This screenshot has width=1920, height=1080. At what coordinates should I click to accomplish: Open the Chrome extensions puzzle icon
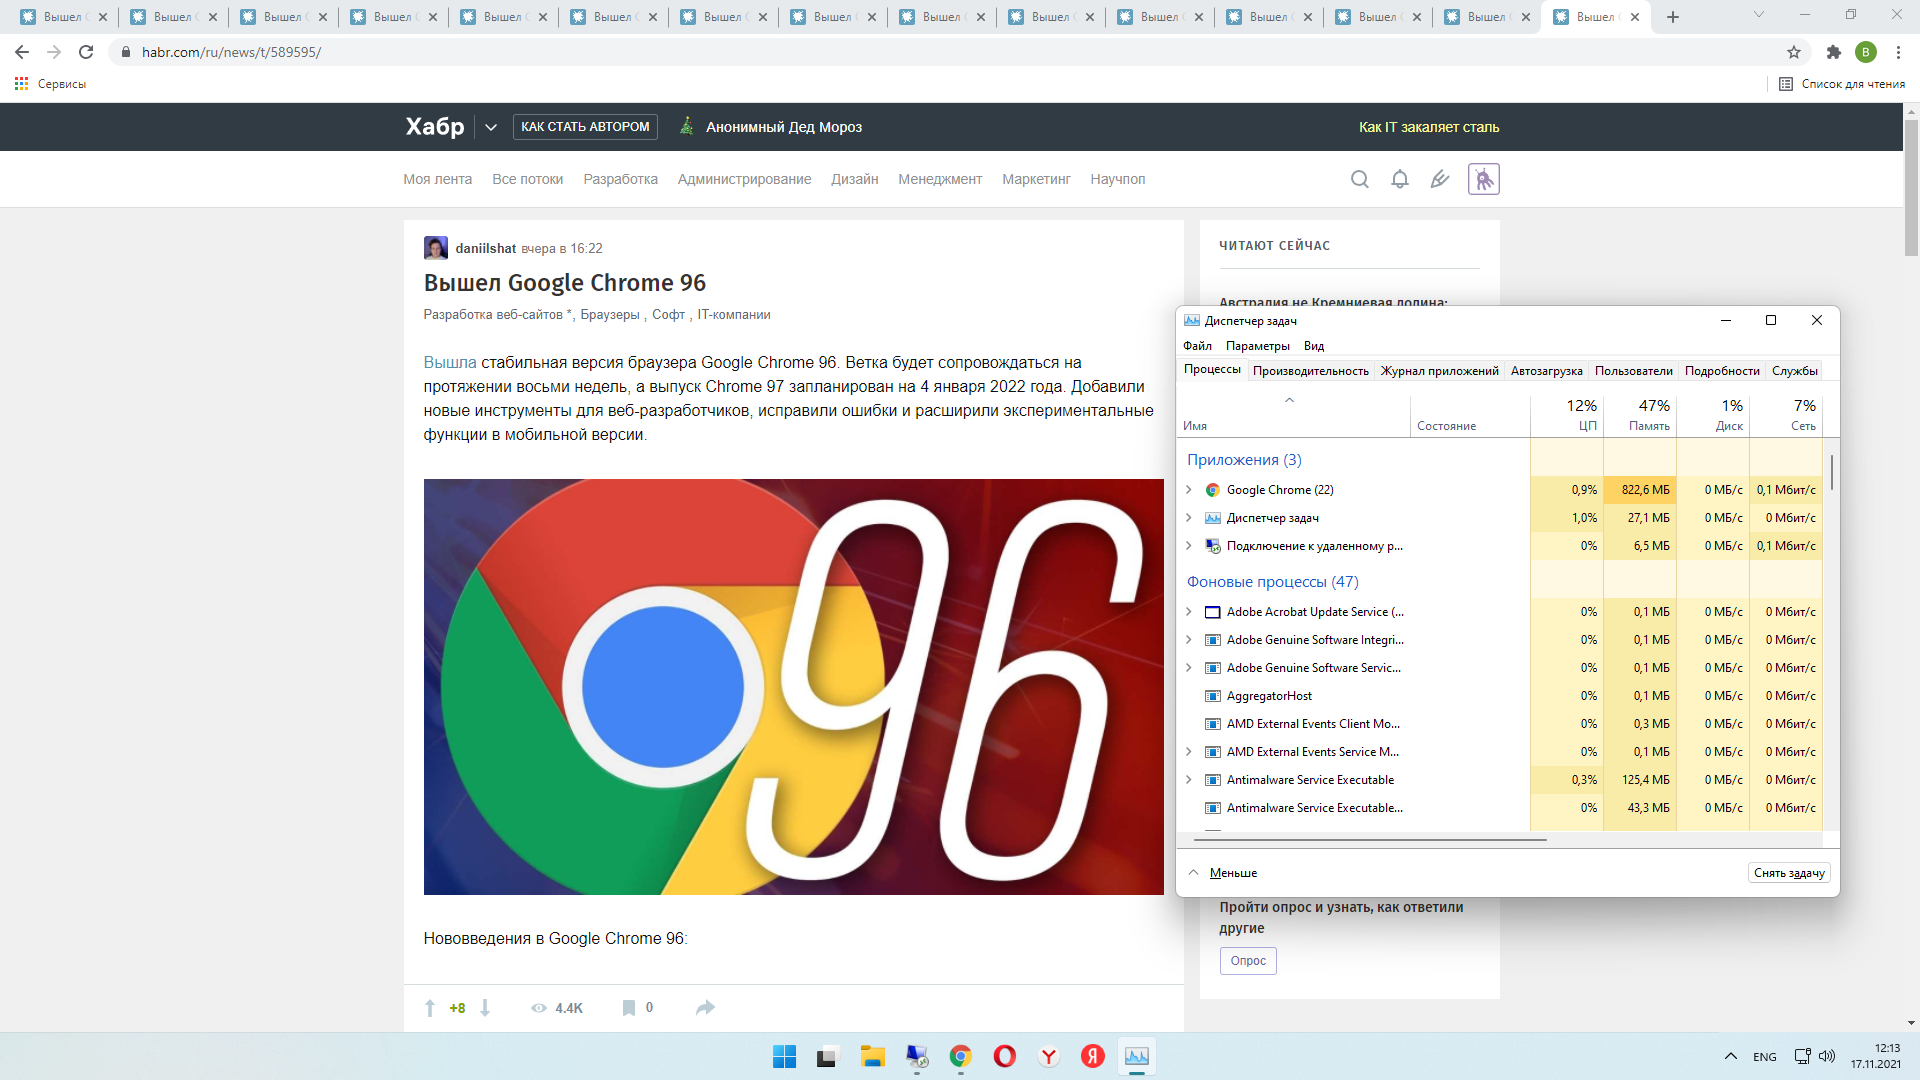point(1833,52)
